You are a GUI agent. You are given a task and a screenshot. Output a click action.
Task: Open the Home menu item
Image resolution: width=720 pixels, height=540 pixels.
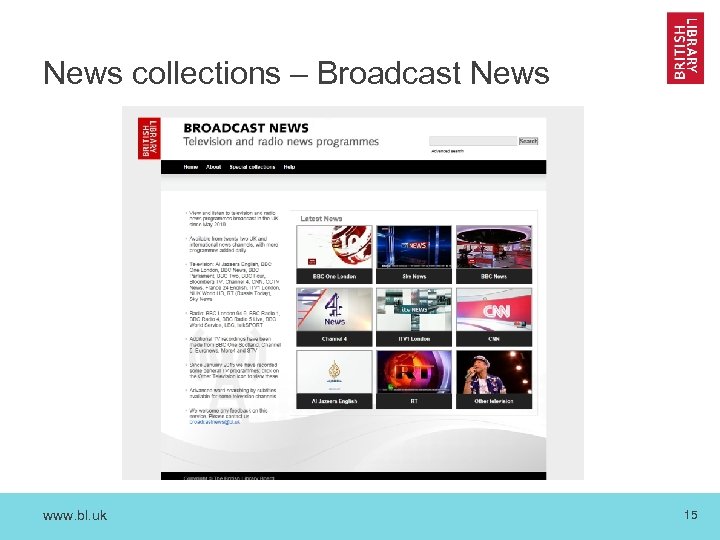tap(191, 167)
